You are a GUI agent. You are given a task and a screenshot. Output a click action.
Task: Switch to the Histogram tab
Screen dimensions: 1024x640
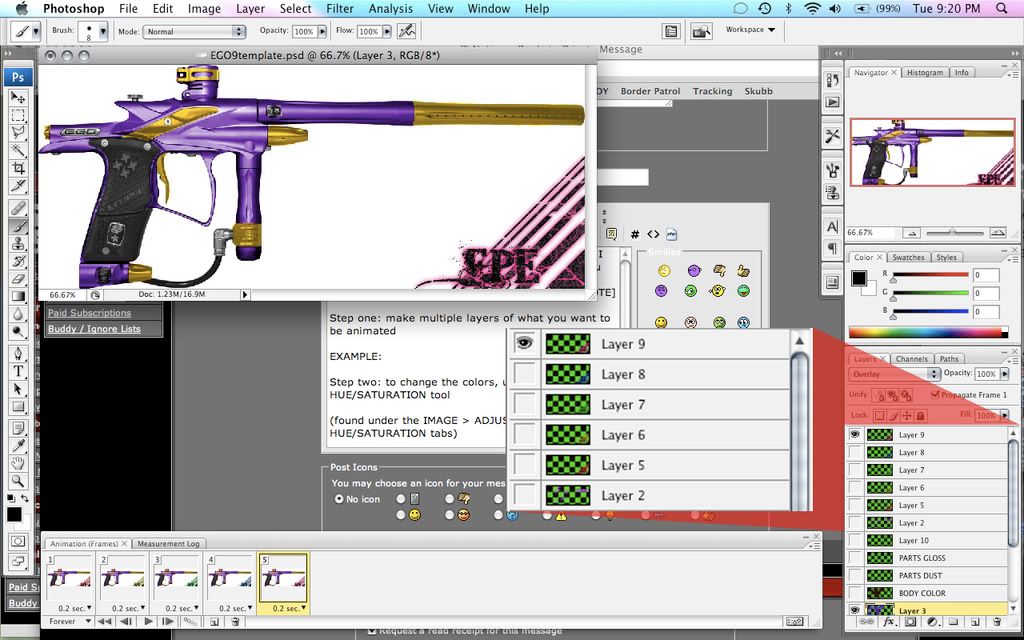[x=924, y=72]
